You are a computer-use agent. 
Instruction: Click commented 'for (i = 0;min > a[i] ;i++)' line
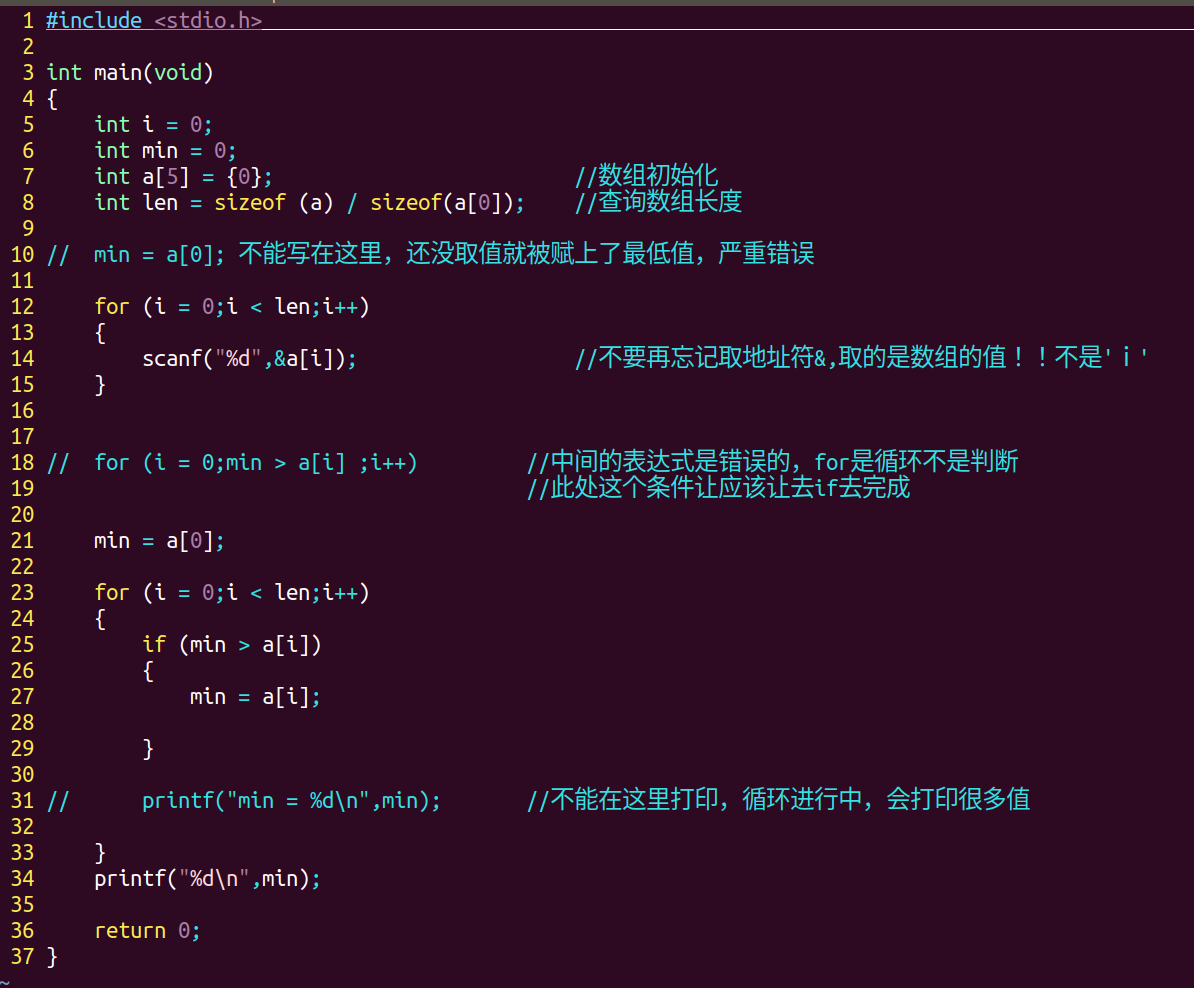(x=255, y=462)
